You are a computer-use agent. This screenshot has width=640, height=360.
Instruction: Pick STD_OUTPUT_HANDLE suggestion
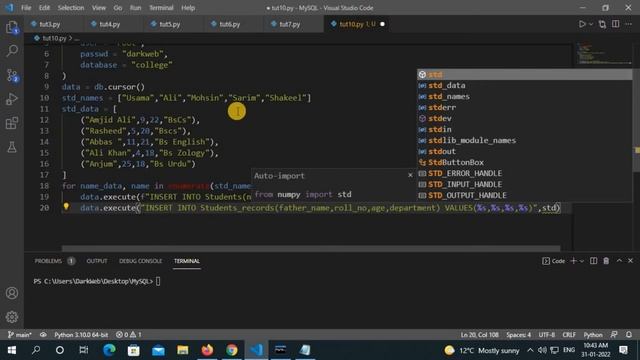coord(524,196)
